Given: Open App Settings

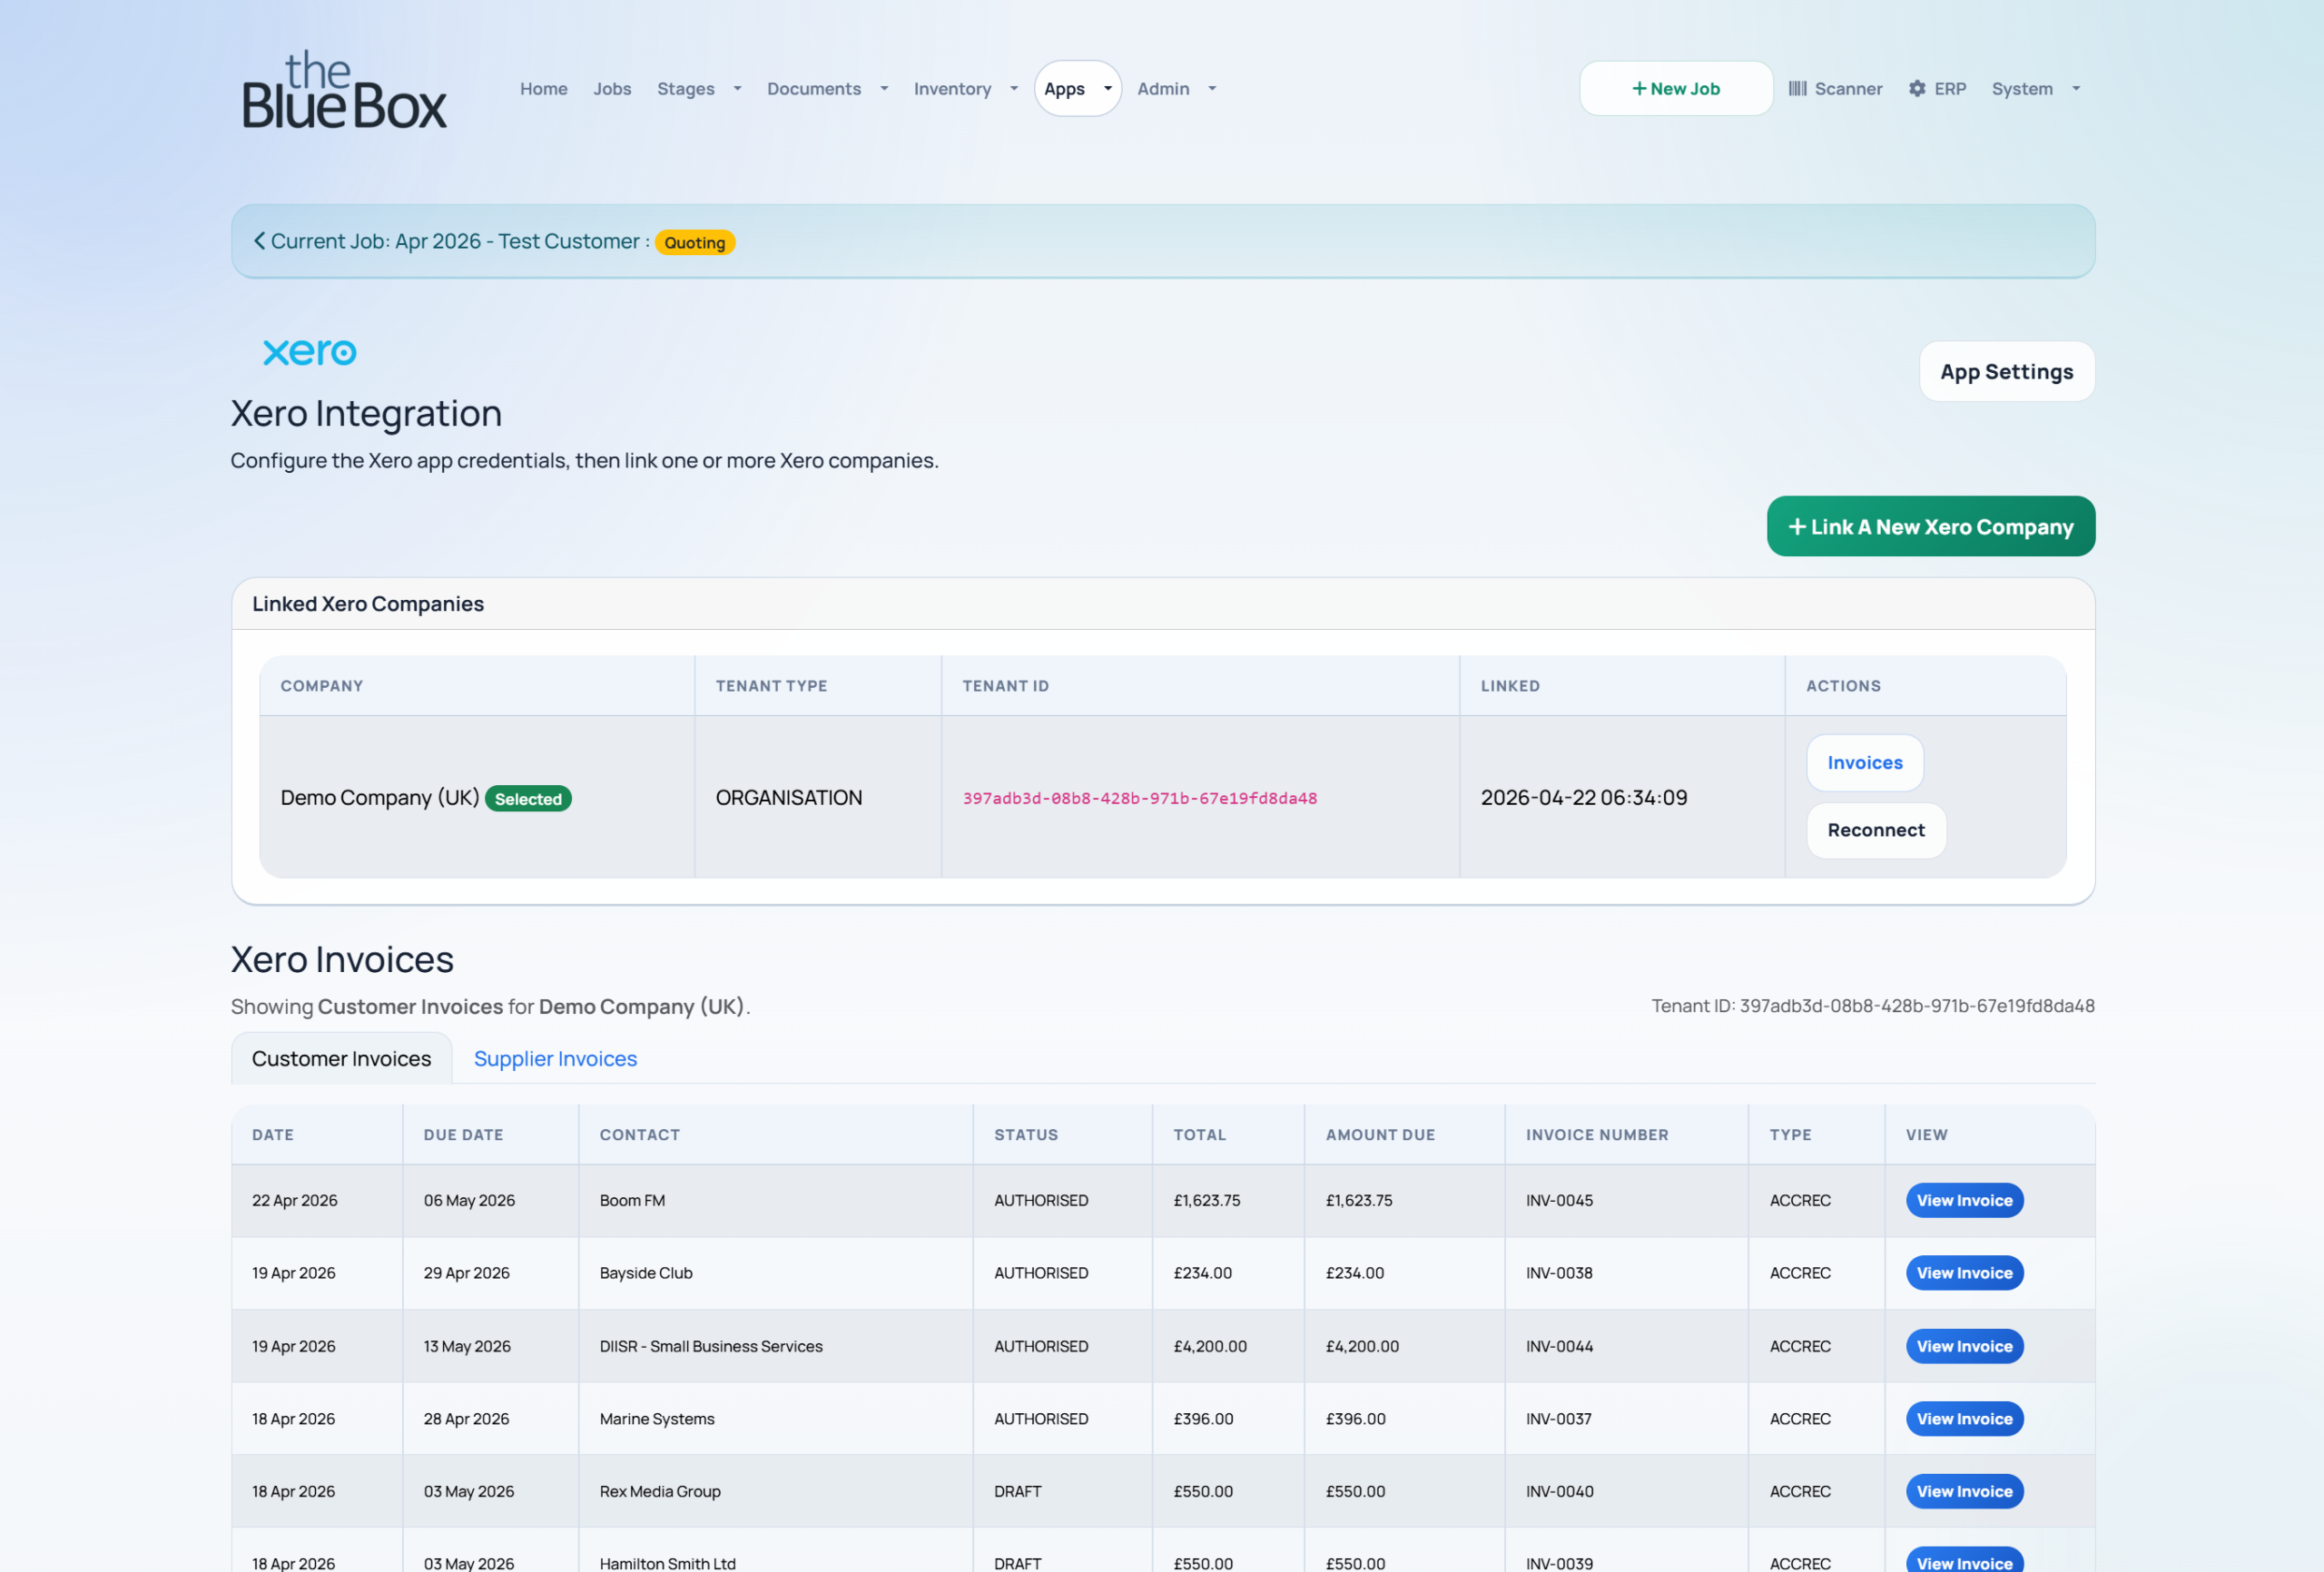Looking at the screenshot, I should click(2006, 372).
